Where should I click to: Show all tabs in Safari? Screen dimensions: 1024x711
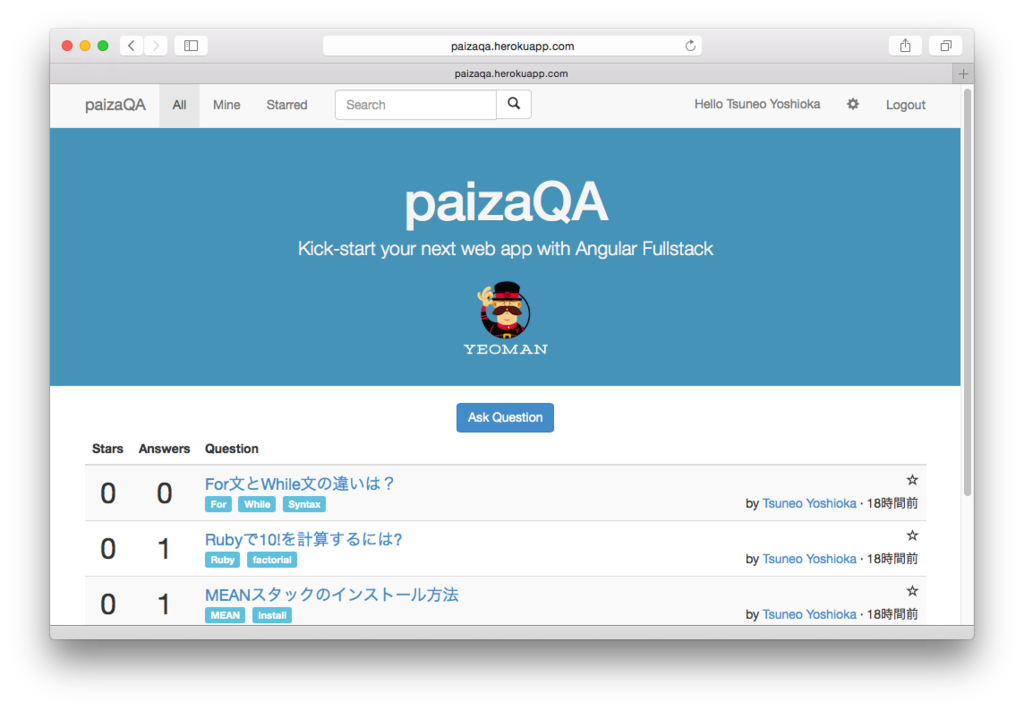pyautogui.click(x=946, y=46)
